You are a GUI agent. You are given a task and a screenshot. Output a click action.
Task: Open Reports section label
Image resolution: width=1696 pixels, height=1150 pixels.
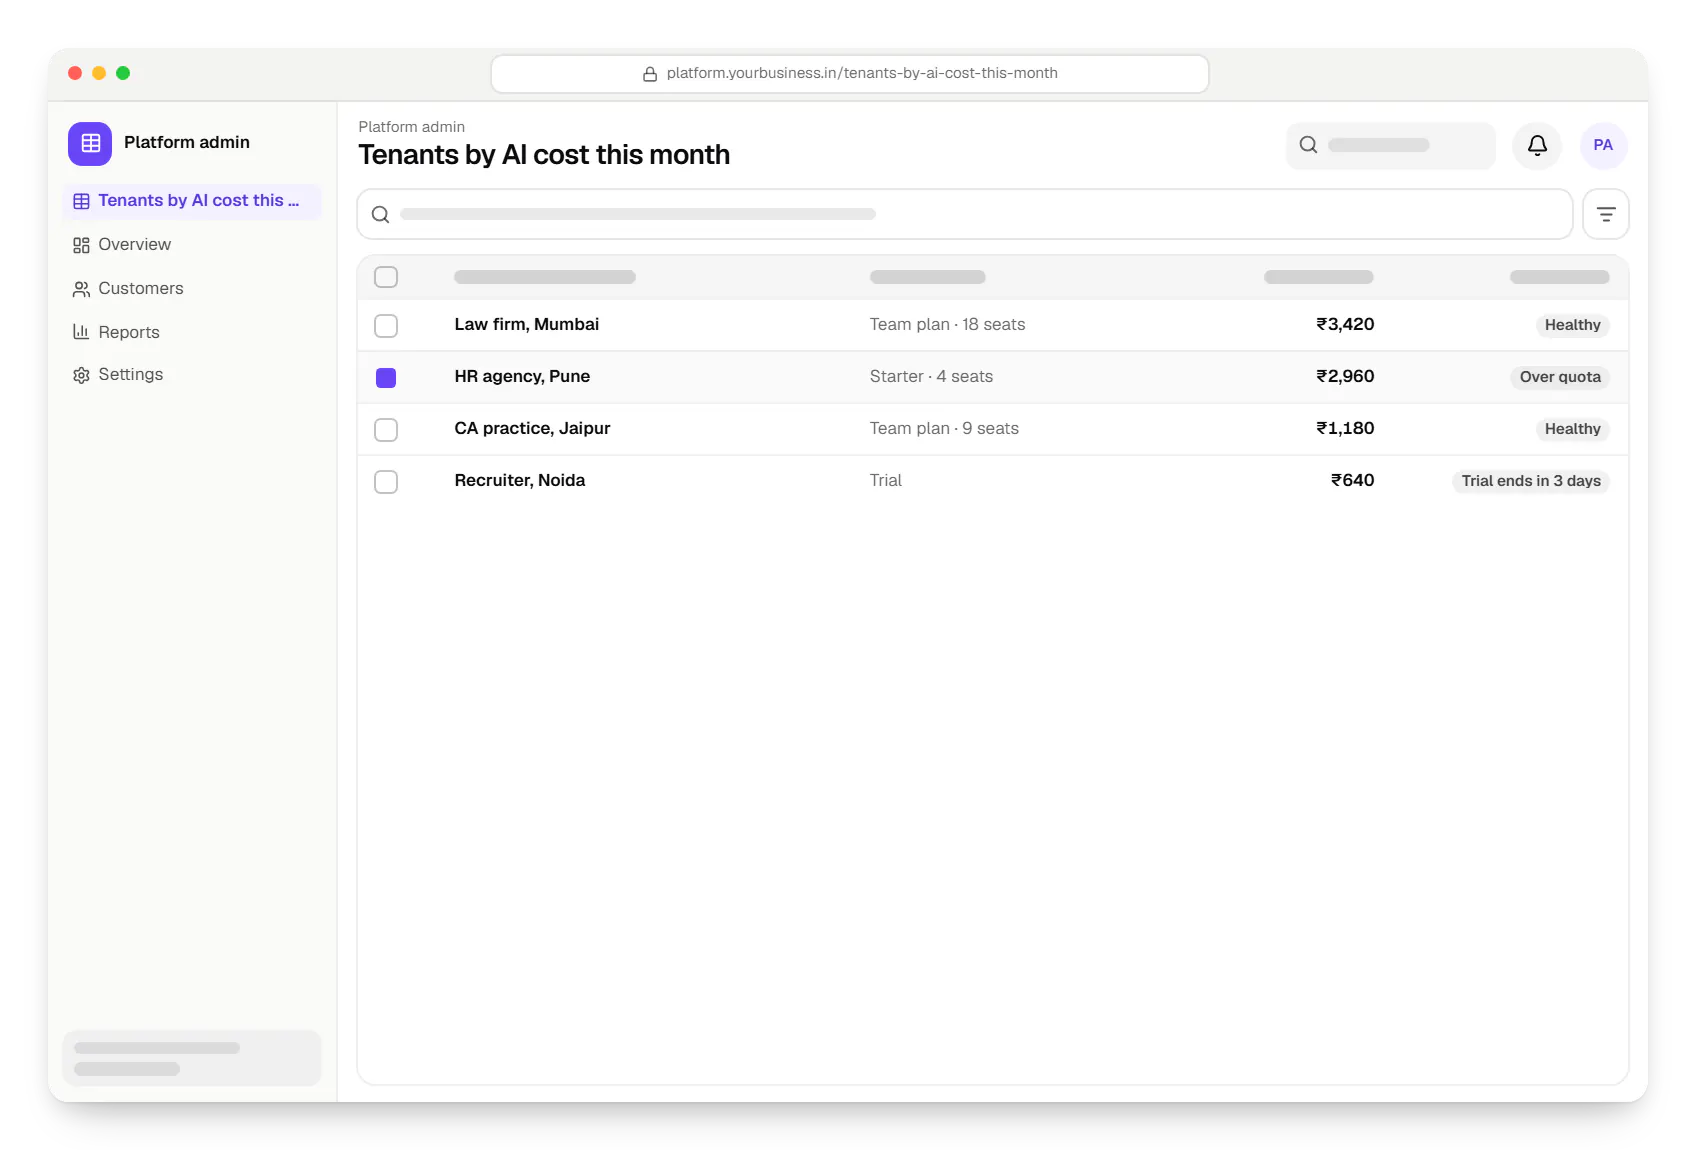click(129, 332)
